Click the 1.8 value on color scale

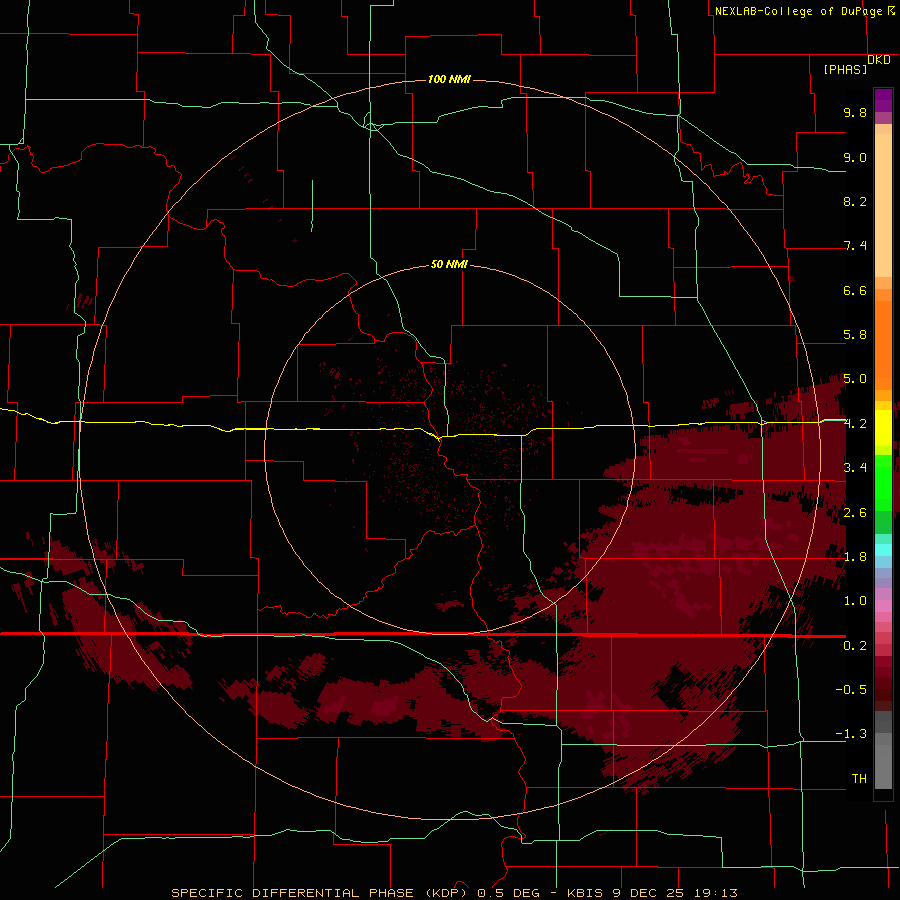click(x=855, y=557)
